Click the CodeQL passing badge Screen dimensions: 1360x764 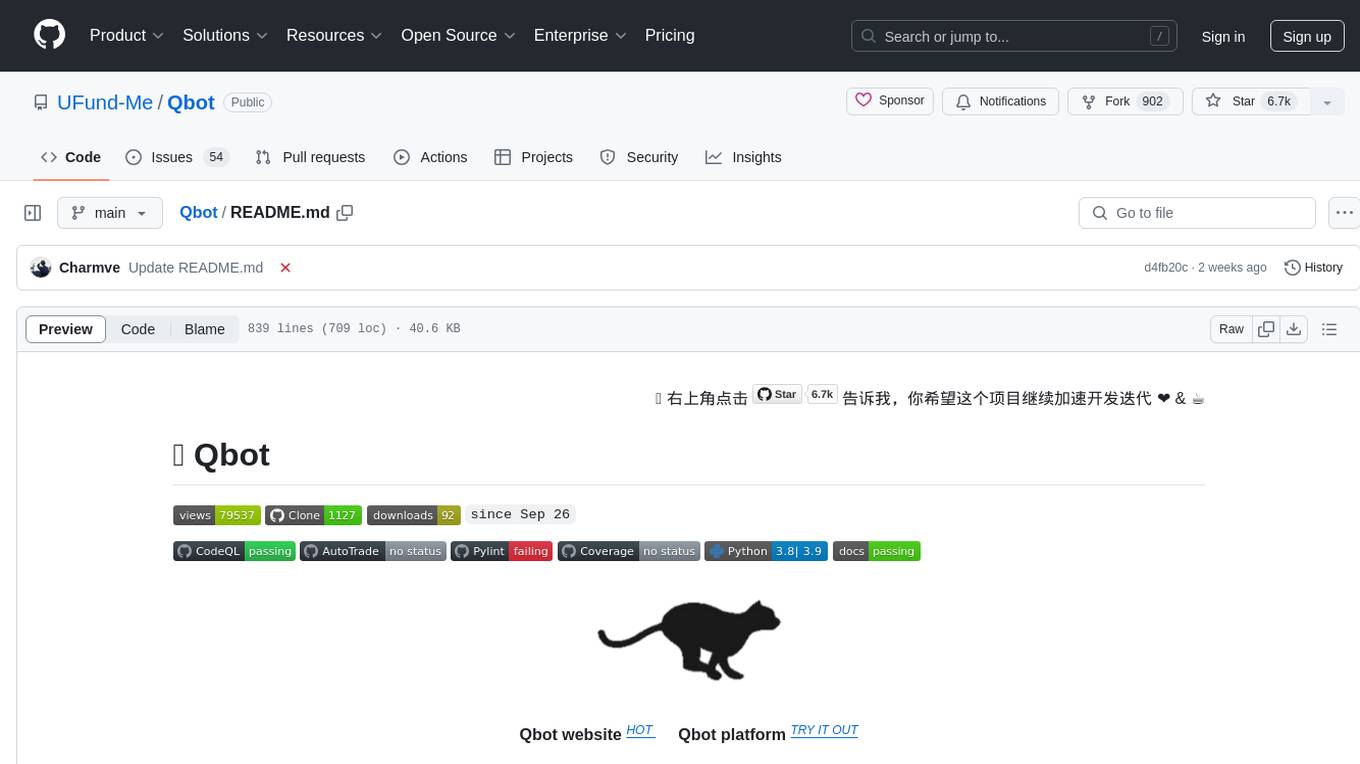234,551
